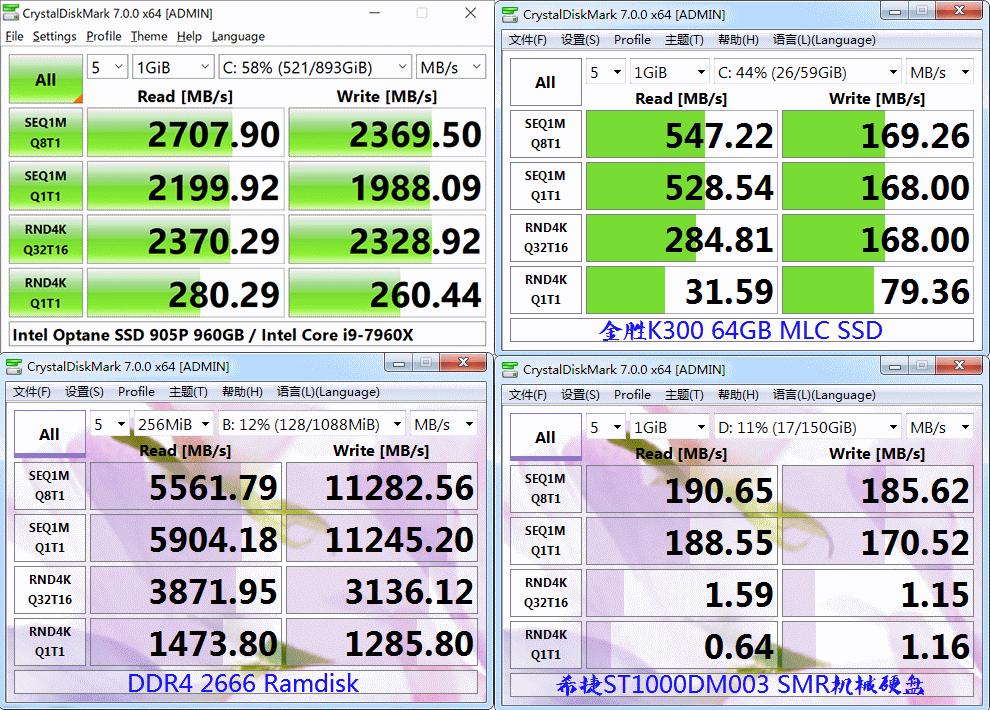The image size is (990, 710).
Task: Start SEQ1M Q1T1 test in Ramdisk window
Action: [x=49, y=538]
